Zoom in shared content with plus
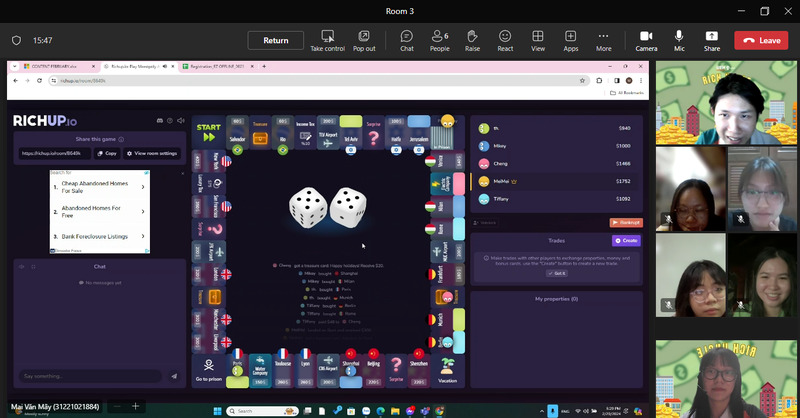The height and width of the screenshot is (418, 800). (x=135, y=406)
